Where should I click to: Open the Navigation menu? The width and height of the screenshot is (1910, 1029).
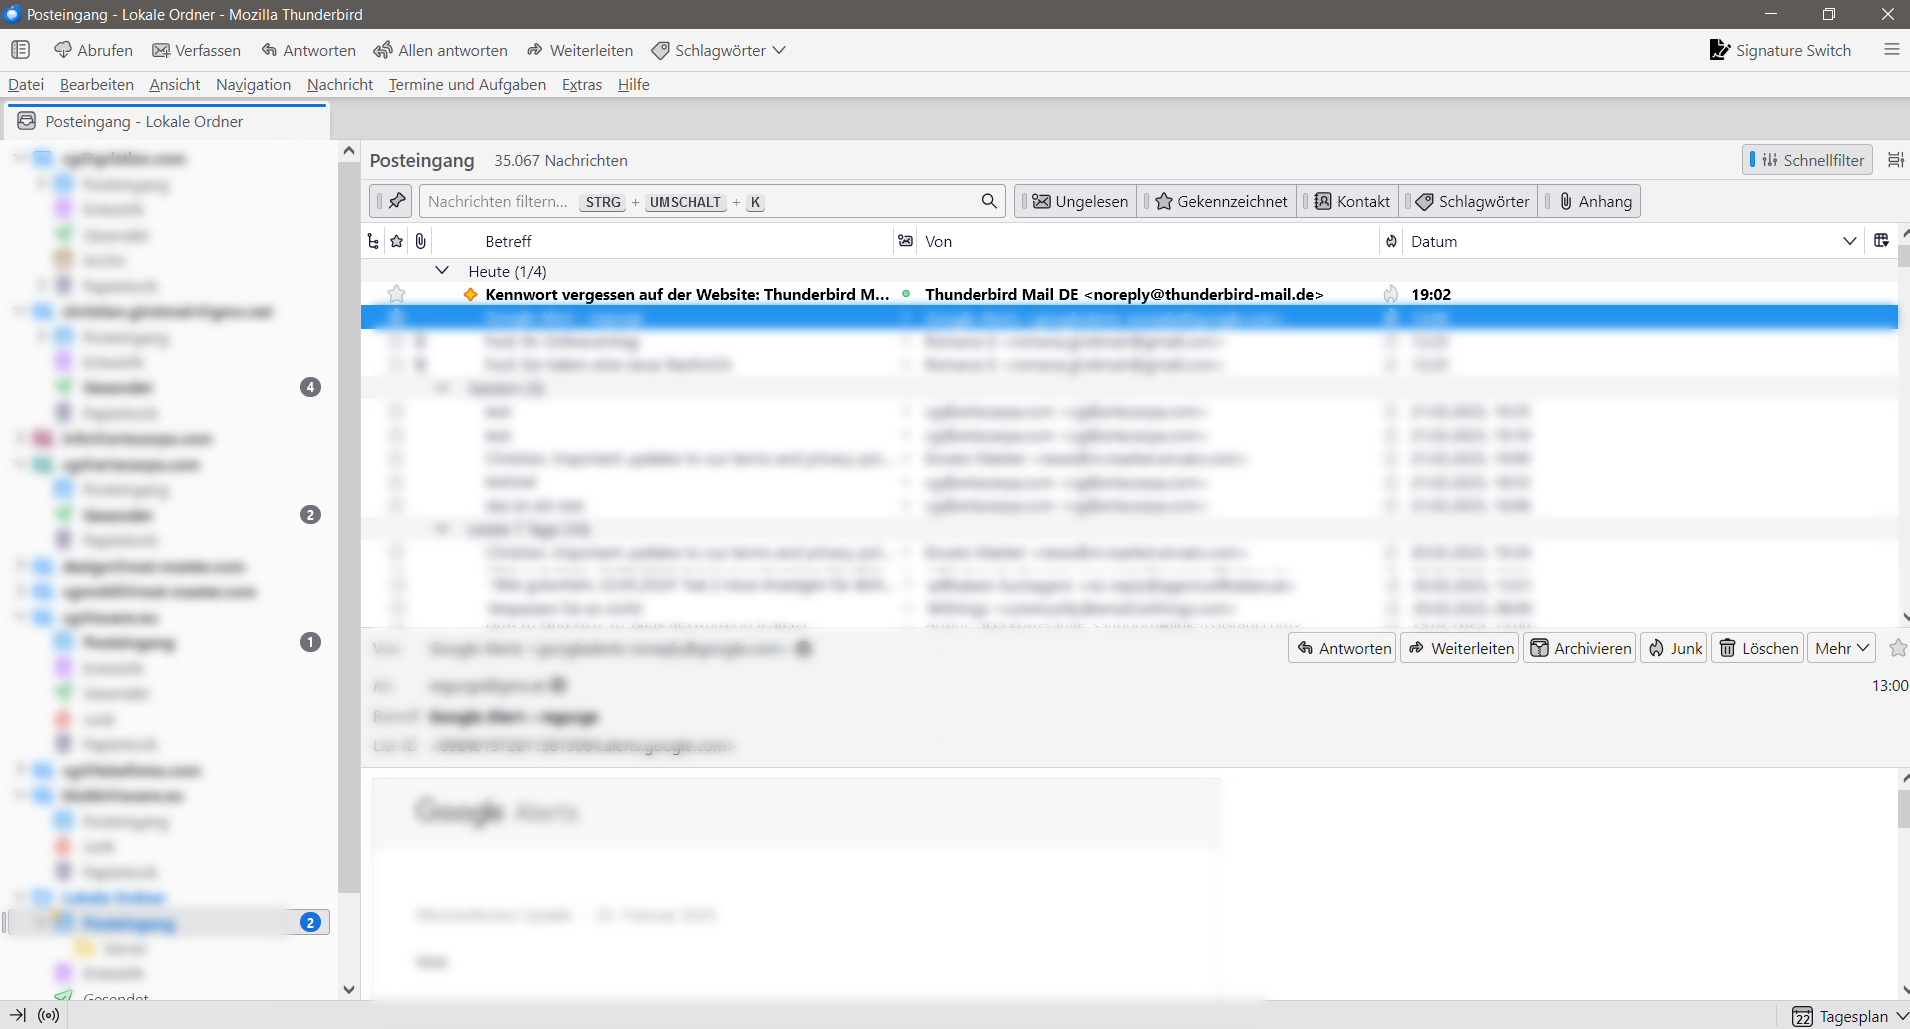click(x=253, y=85)
